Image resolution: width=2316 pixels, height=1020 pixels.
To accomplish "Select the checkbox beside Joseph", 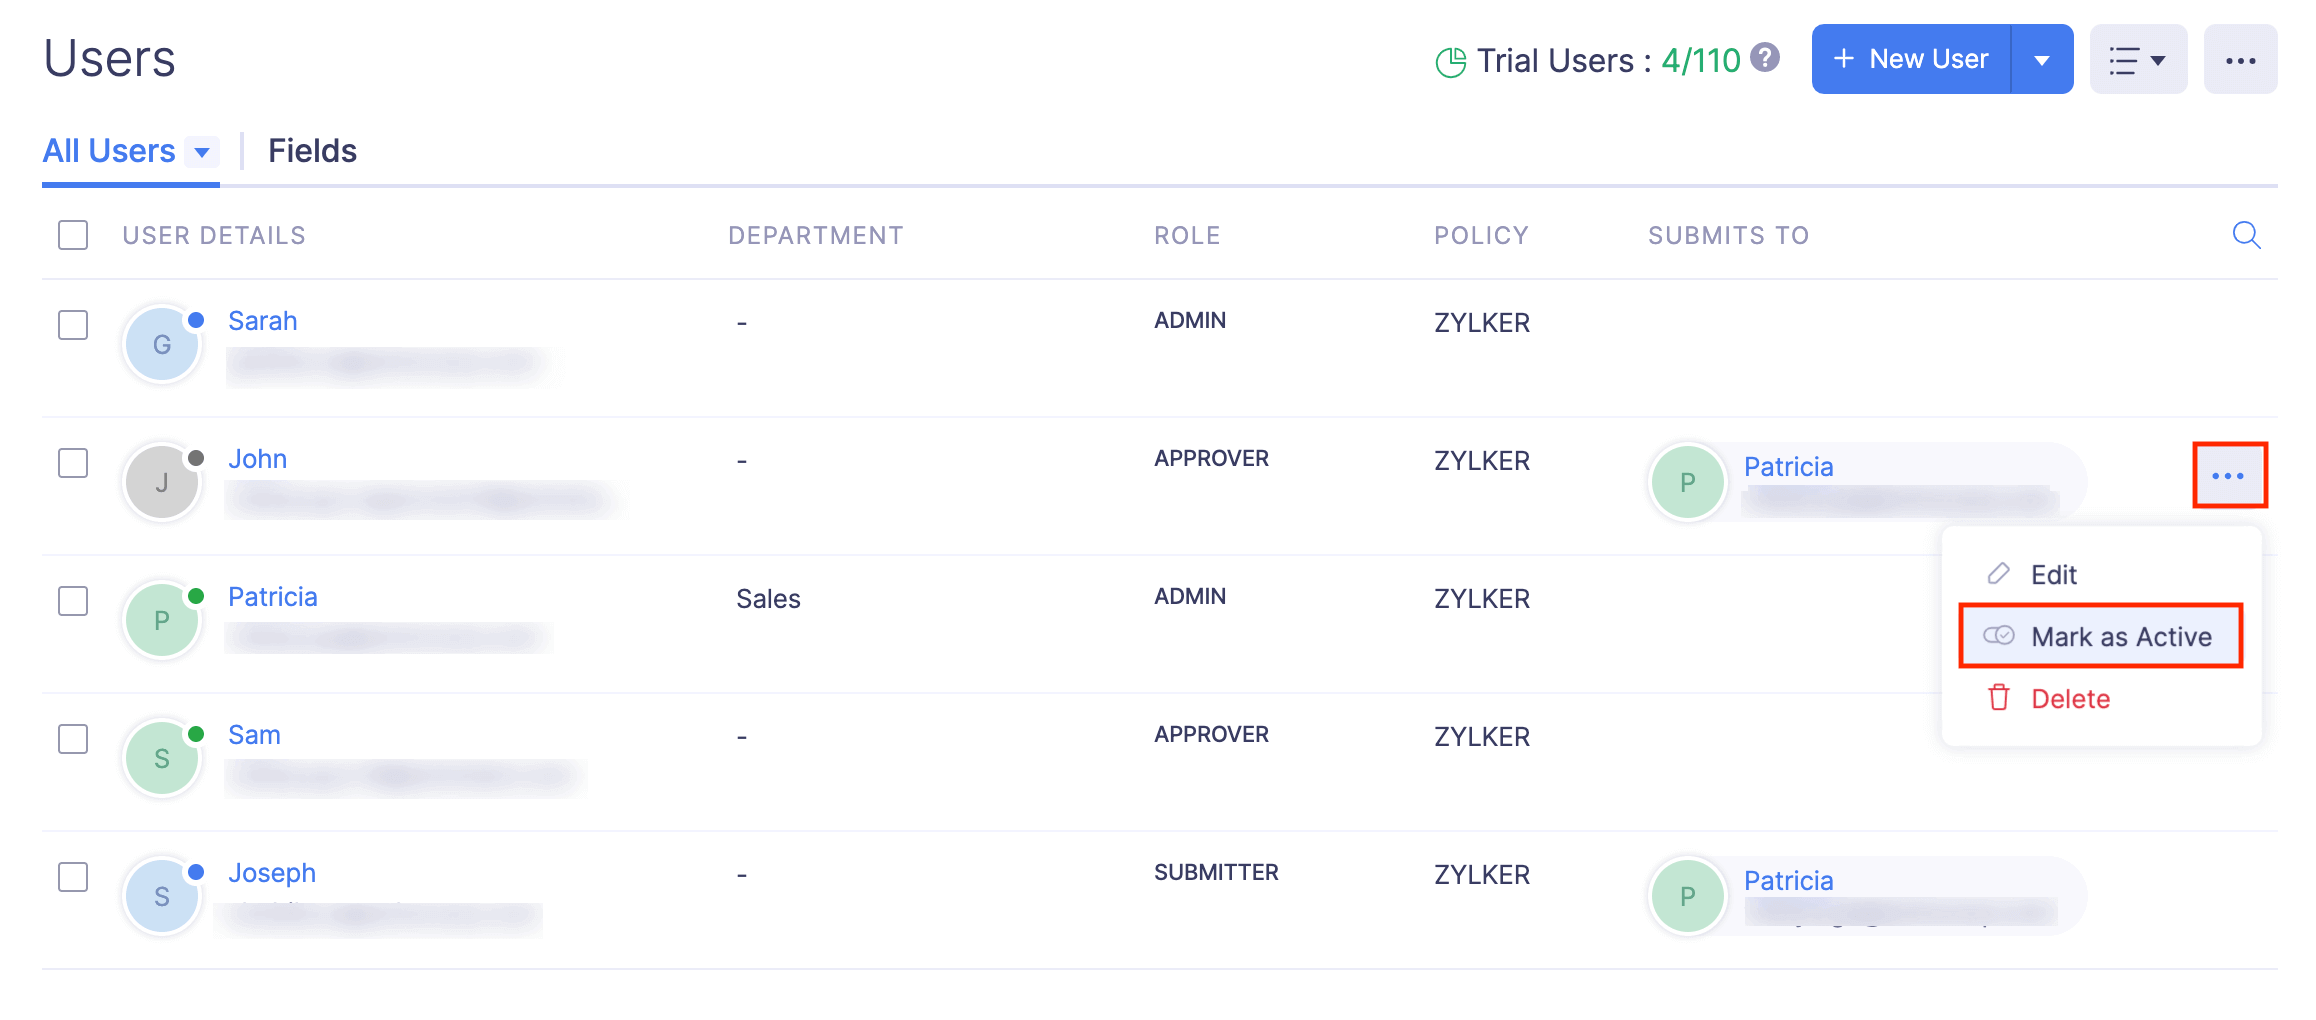I will (x=73, y=877).
